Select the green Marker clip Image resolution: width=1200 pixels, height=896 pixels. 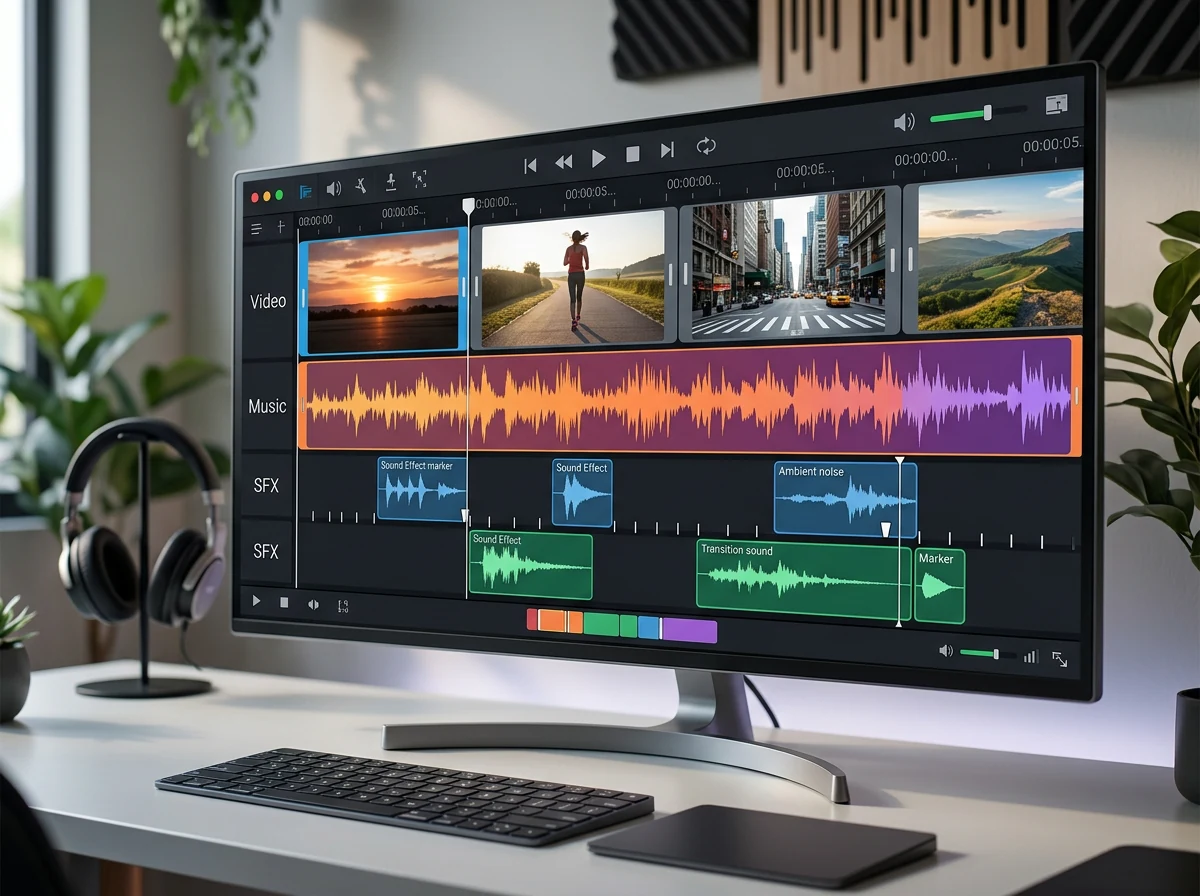[940, 585]
